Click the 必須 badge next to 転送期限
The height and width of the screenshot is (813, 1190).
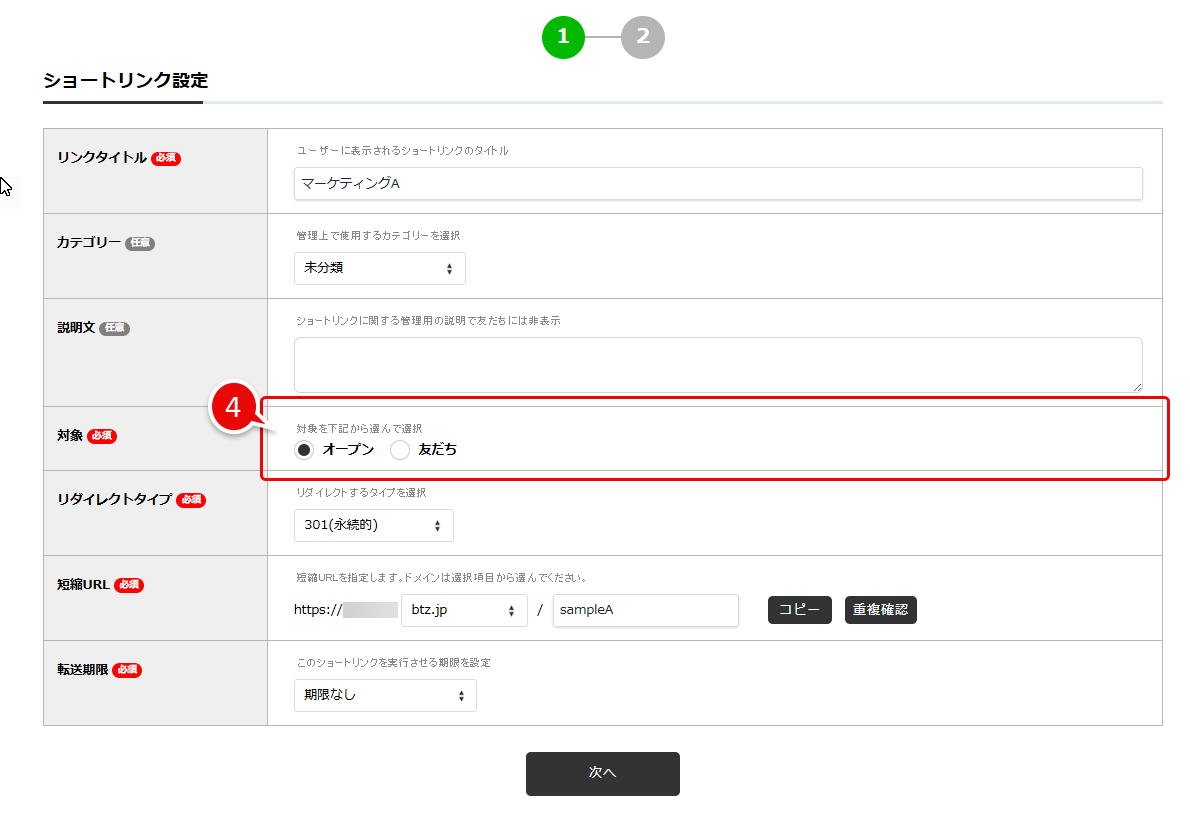point(127,670)
